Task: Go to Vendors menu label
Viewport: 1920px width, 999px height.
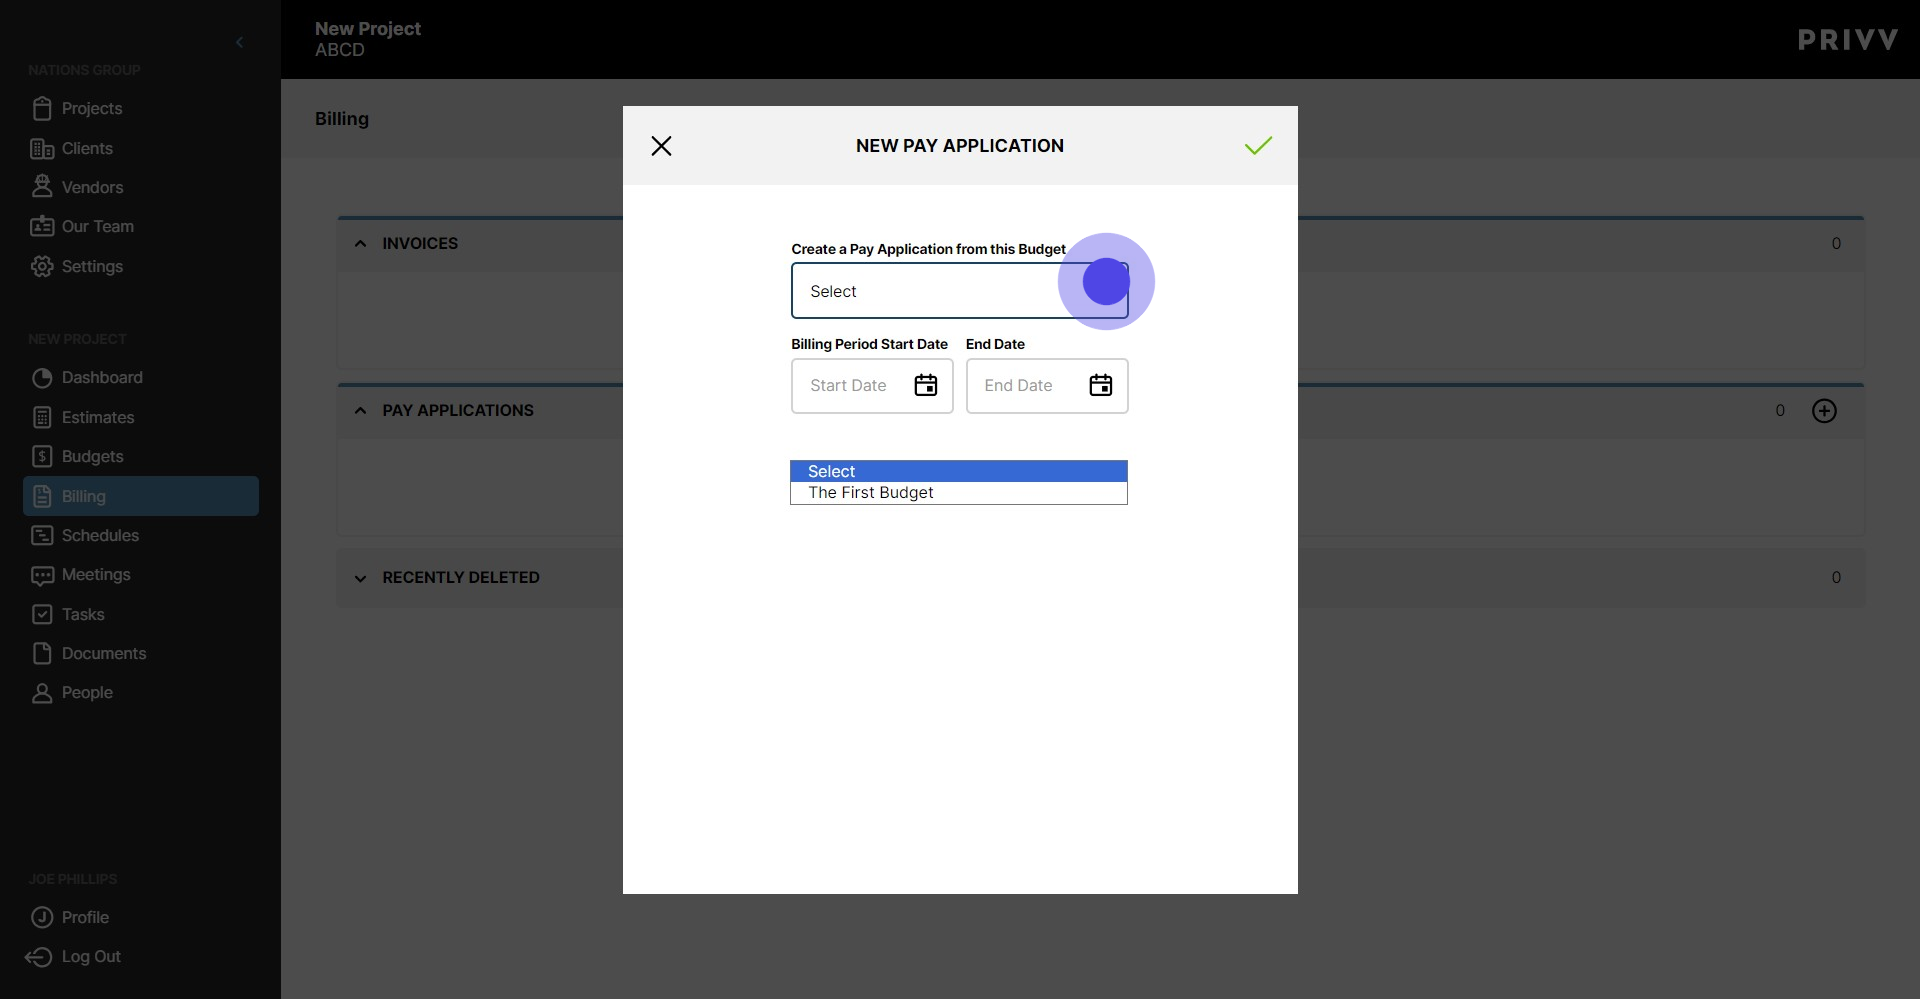Action: [92, 187]
